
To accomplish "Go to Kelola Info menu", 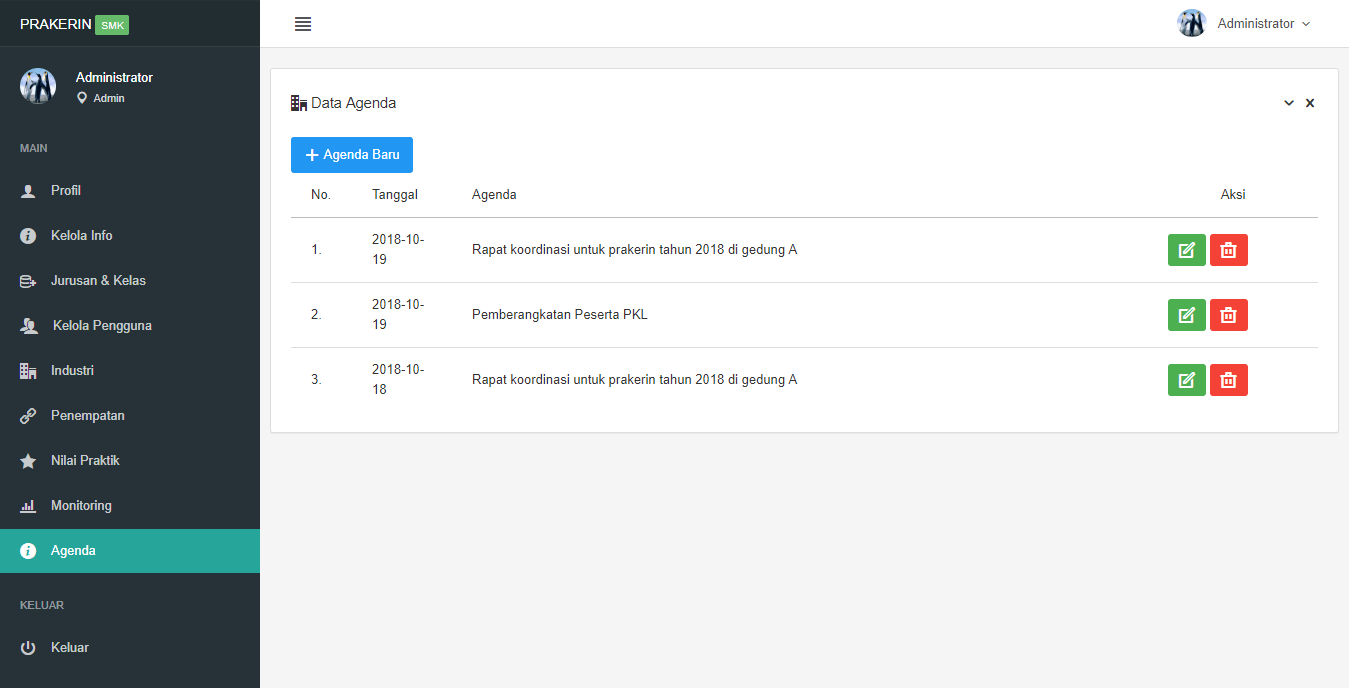I will click(x=81, y=236).
